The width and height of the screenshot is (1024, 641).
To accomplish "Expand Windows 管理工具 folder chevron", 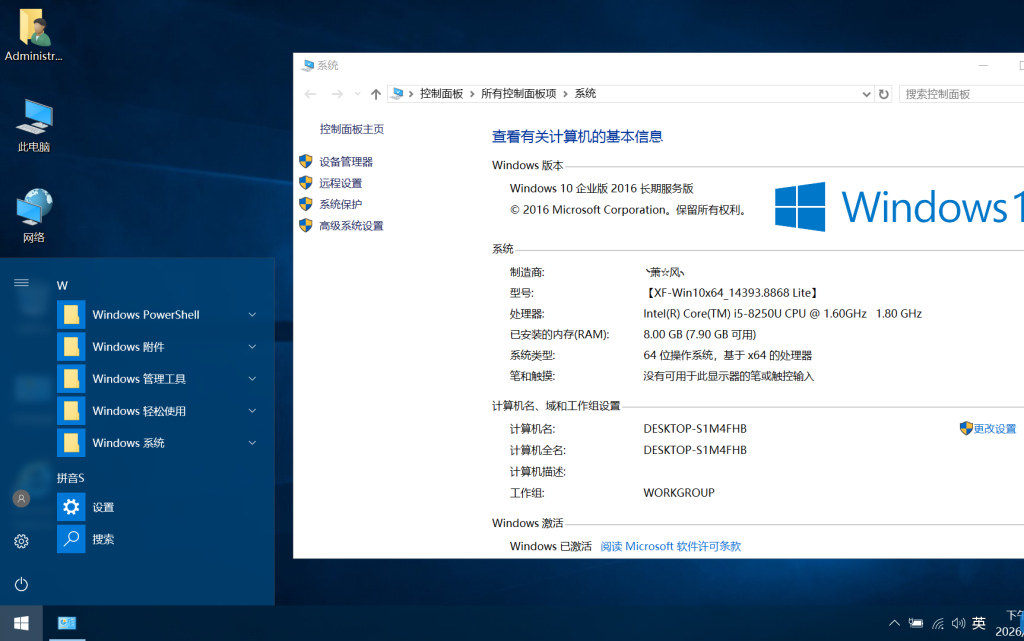I will (x=252, y=379).
